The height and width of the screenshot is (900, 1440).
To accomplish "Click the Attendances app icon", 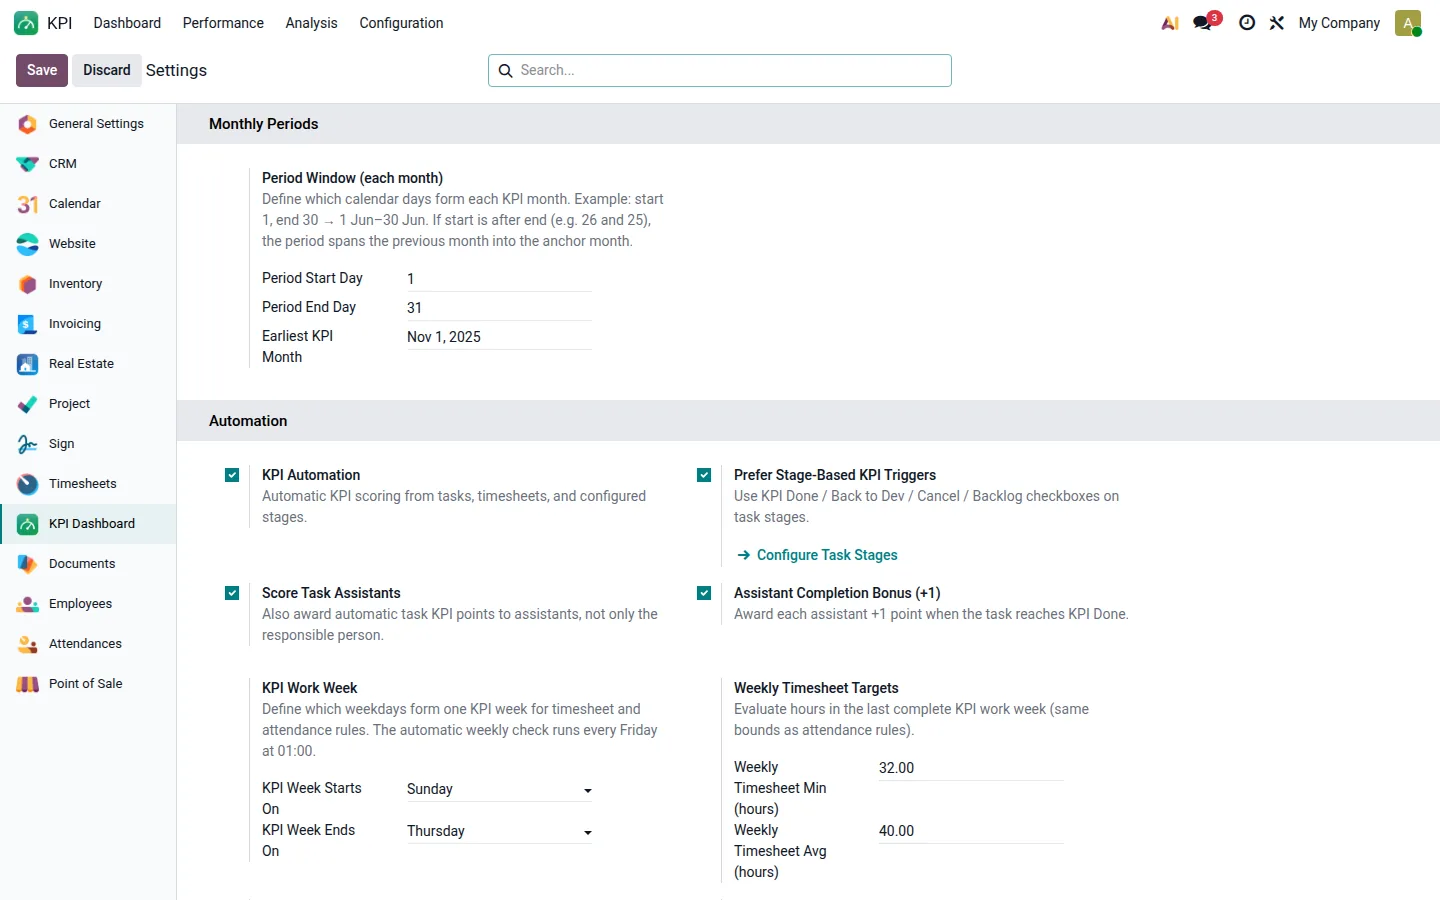I will click(x=28, y=644).
